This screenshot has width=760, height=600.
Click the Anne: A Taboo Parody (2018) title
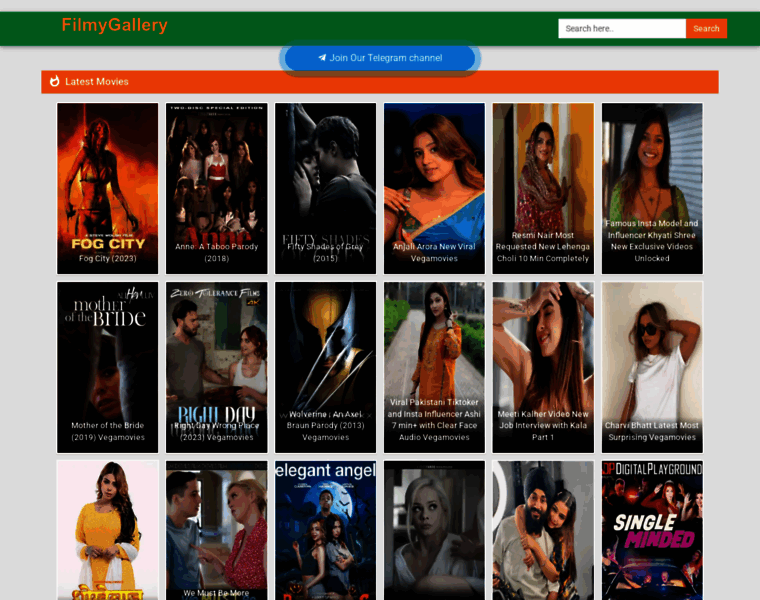pos(217,253)
